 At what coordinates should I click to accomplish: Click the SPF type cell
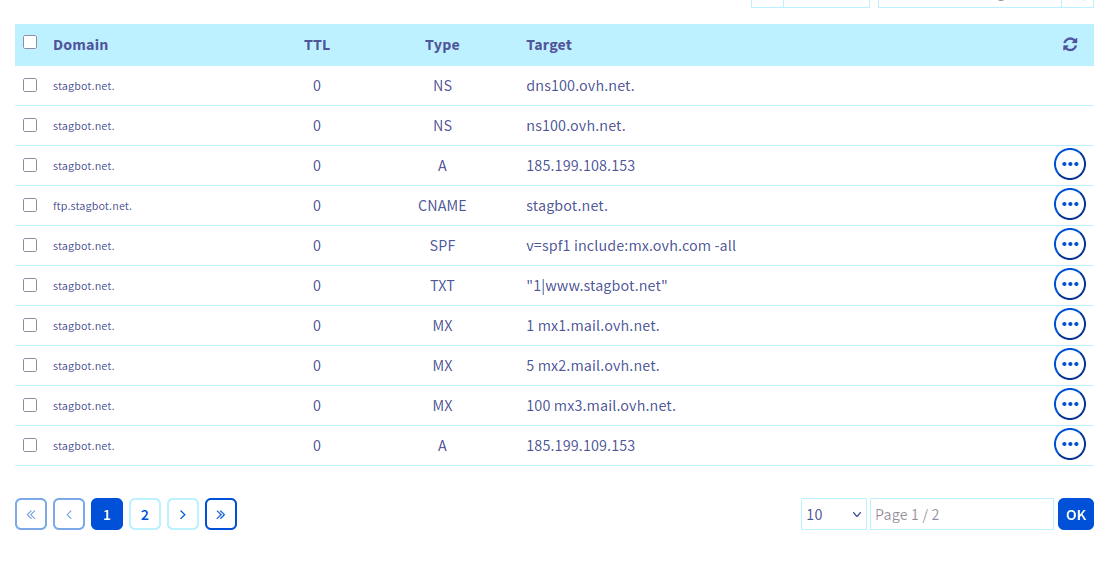pyautogui.click(x=443, y=246)
